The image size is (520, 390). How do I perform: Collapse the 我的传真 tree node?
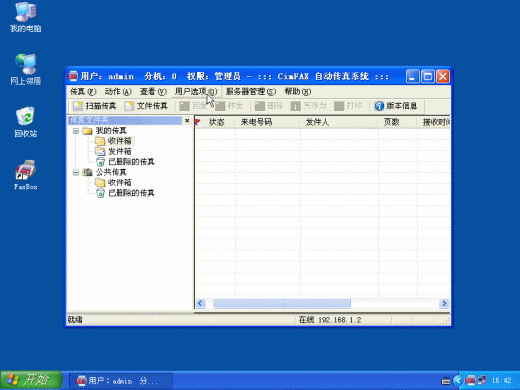(76, 131)
